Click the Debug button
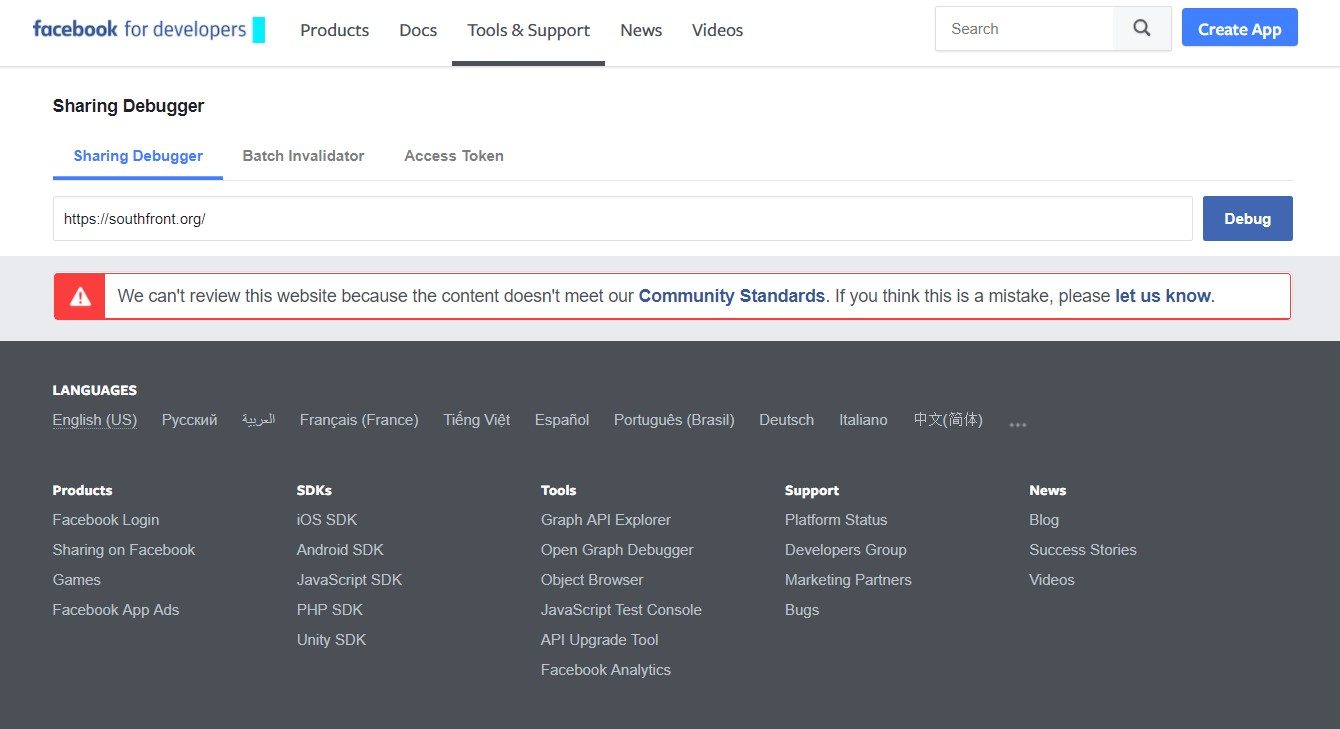Image resolution: width=1340 pixels, height=729 pixels. click(x=1247, y=218)
